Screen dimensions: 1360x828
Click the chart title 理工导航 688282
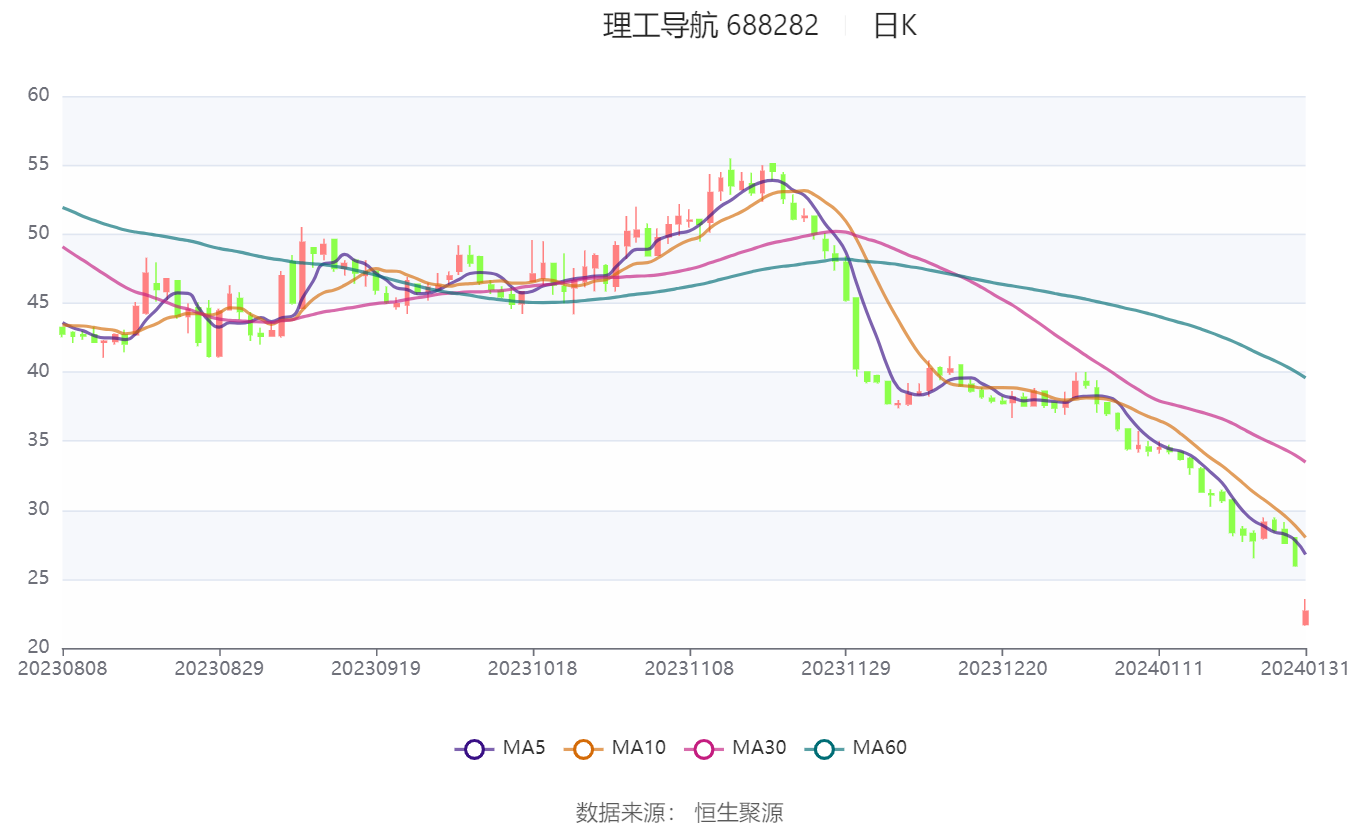click(711, 25)
